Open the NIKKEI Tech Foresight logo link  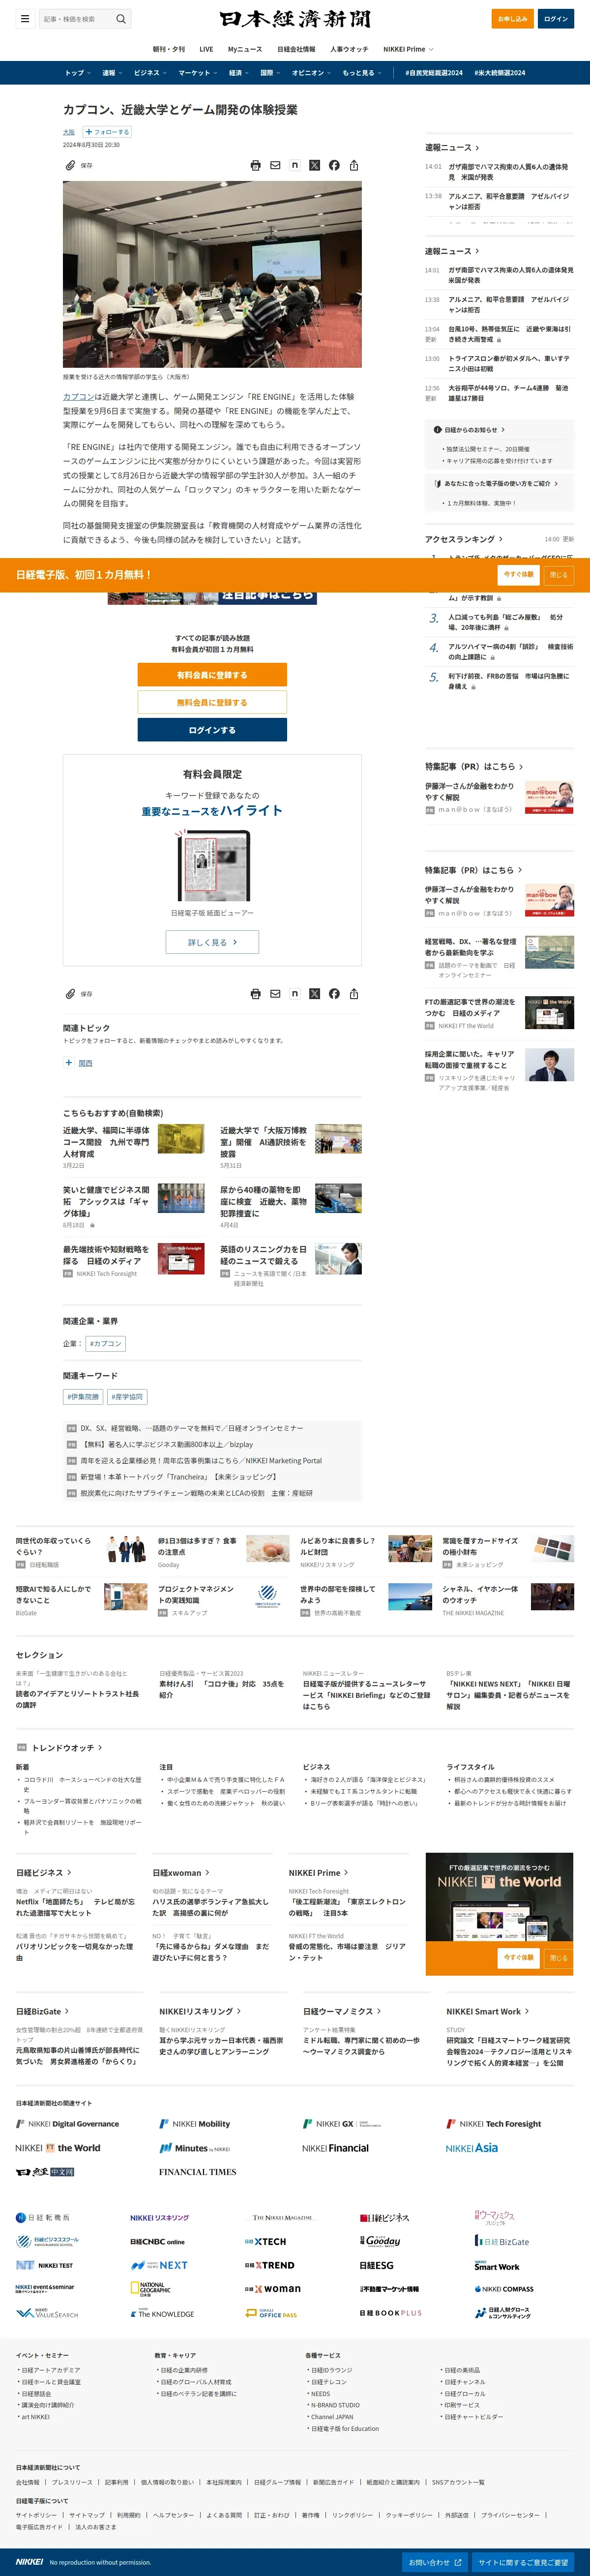494,2123
